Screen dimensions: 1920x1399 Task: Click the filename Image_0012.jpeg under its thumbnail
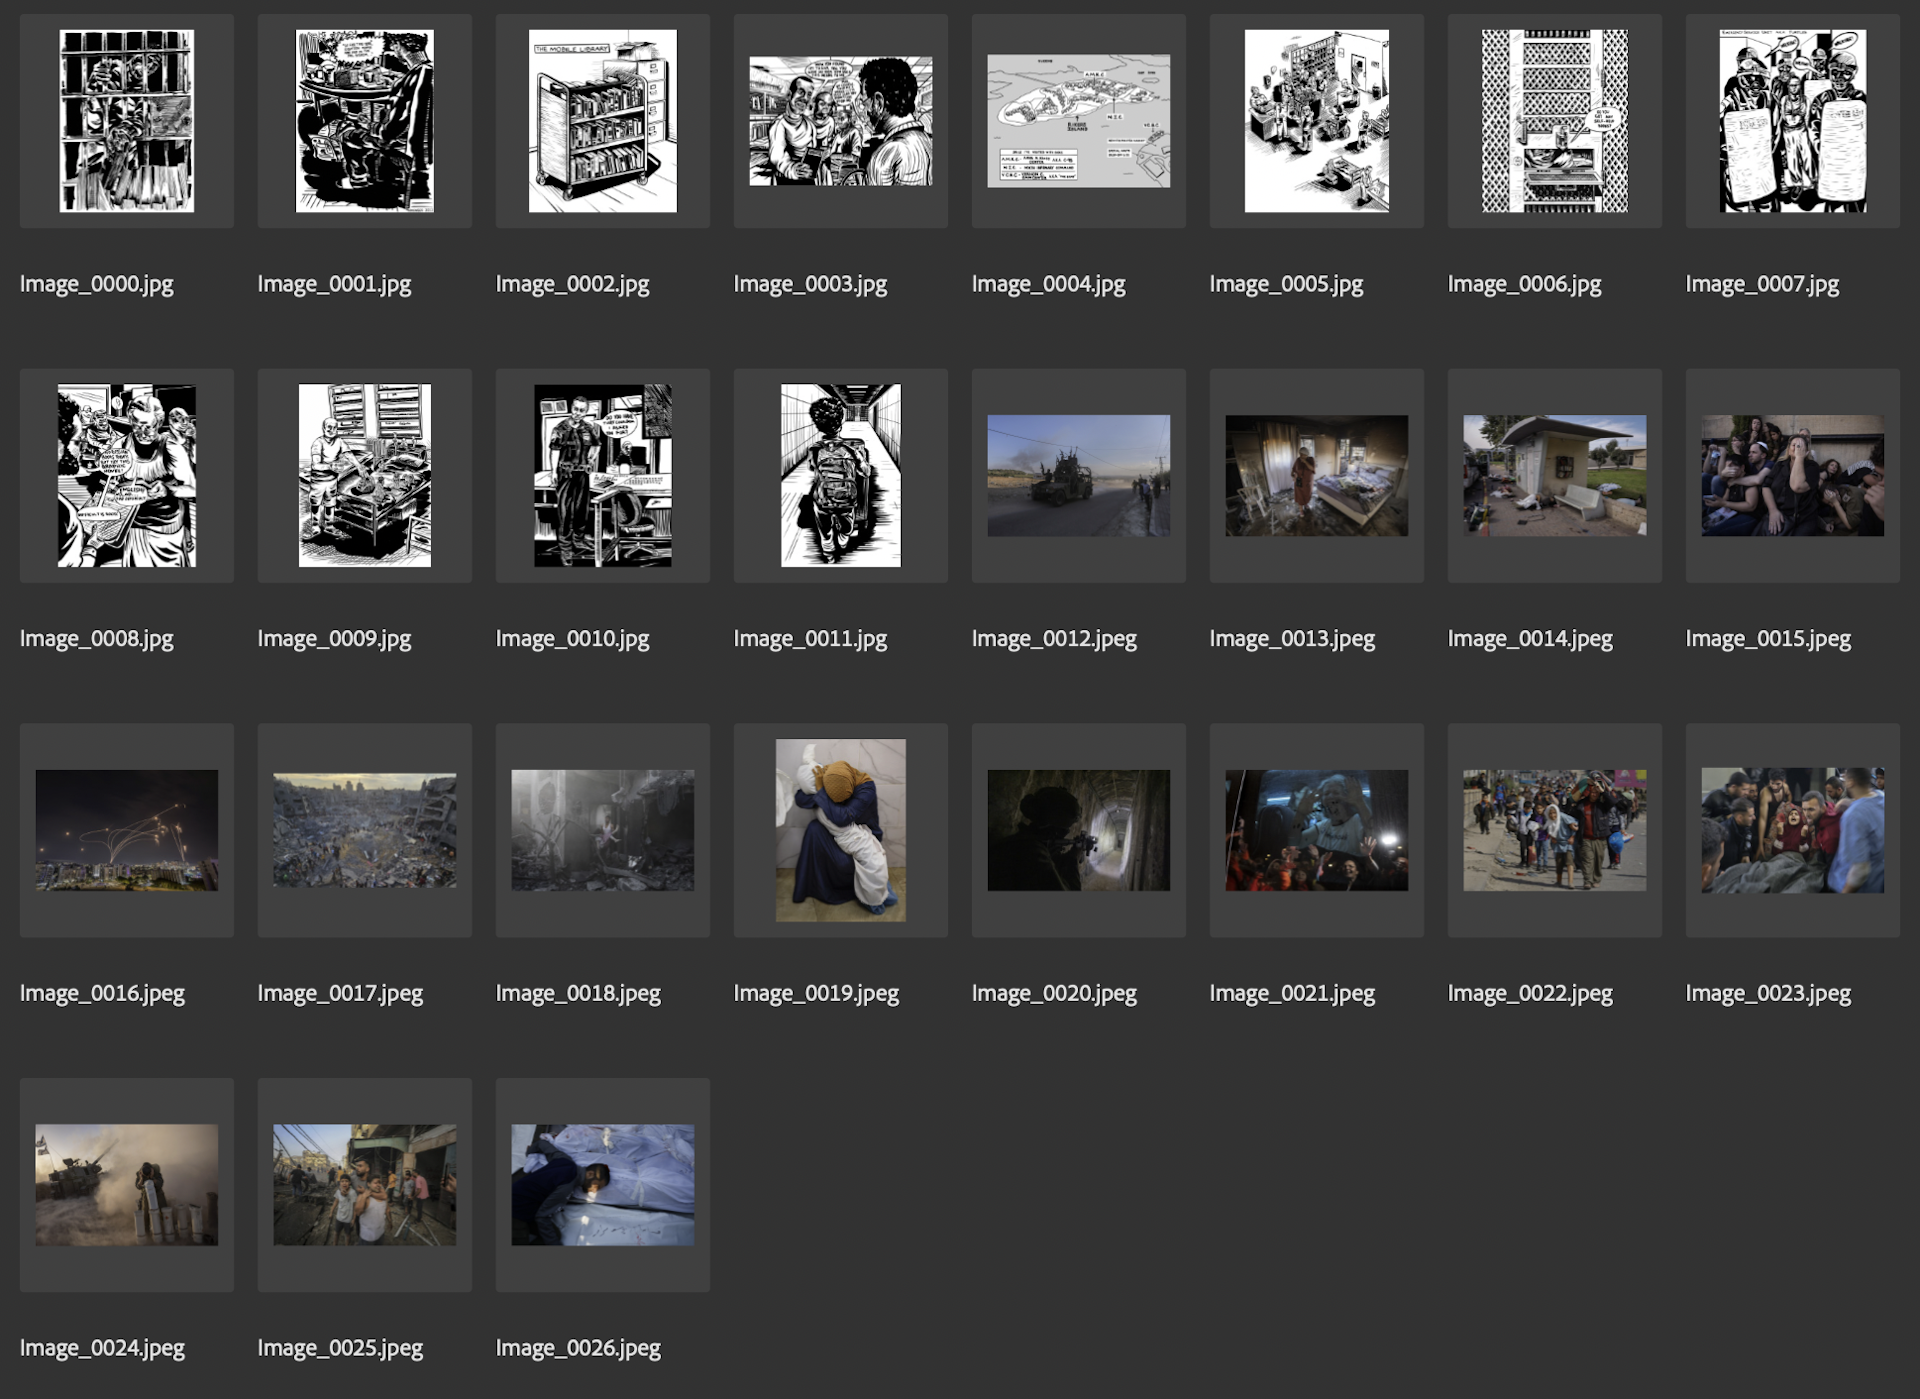point(1056,638)
